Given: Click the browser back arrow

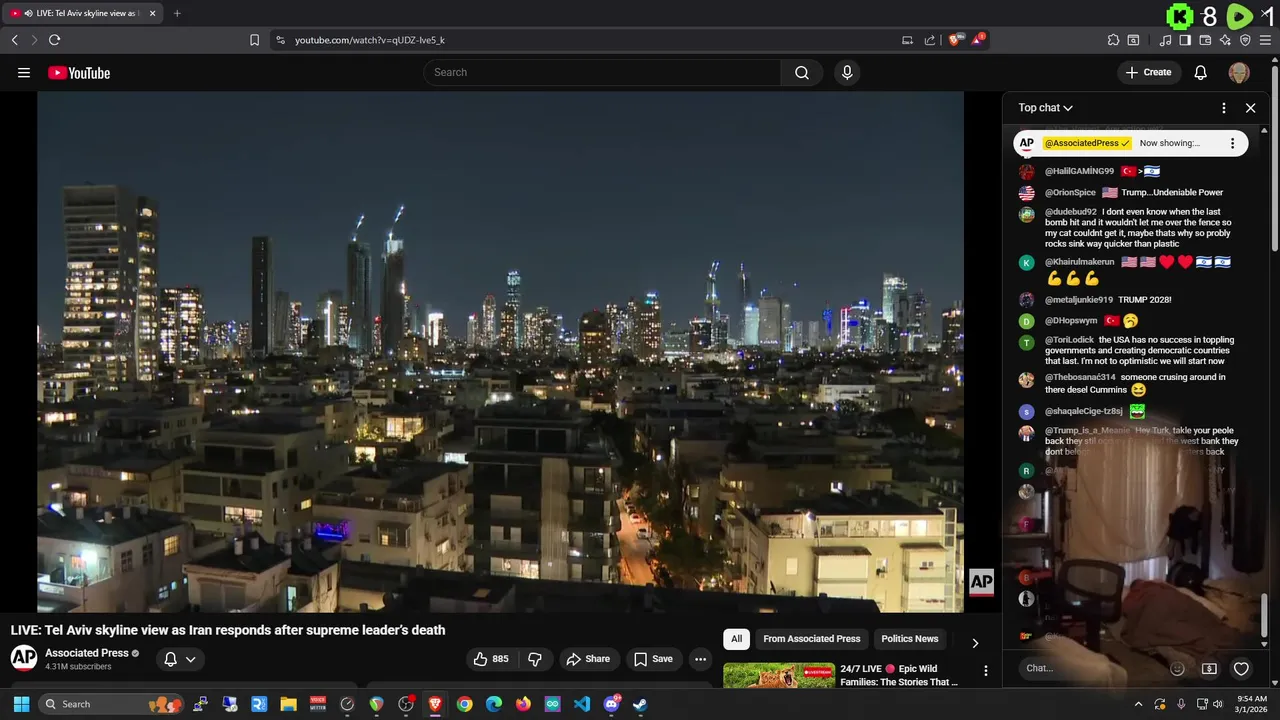Looking at the screenshot, I should point(14,40).
